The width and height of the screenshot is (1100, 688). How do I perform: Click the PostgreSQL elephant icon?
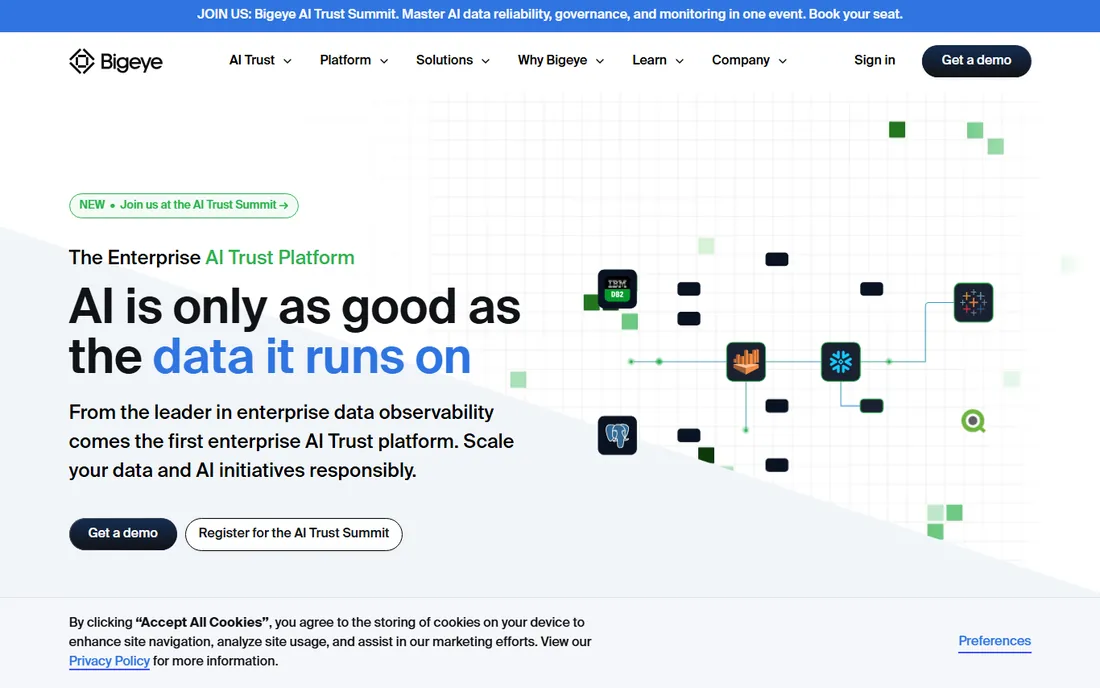point(617,436)
